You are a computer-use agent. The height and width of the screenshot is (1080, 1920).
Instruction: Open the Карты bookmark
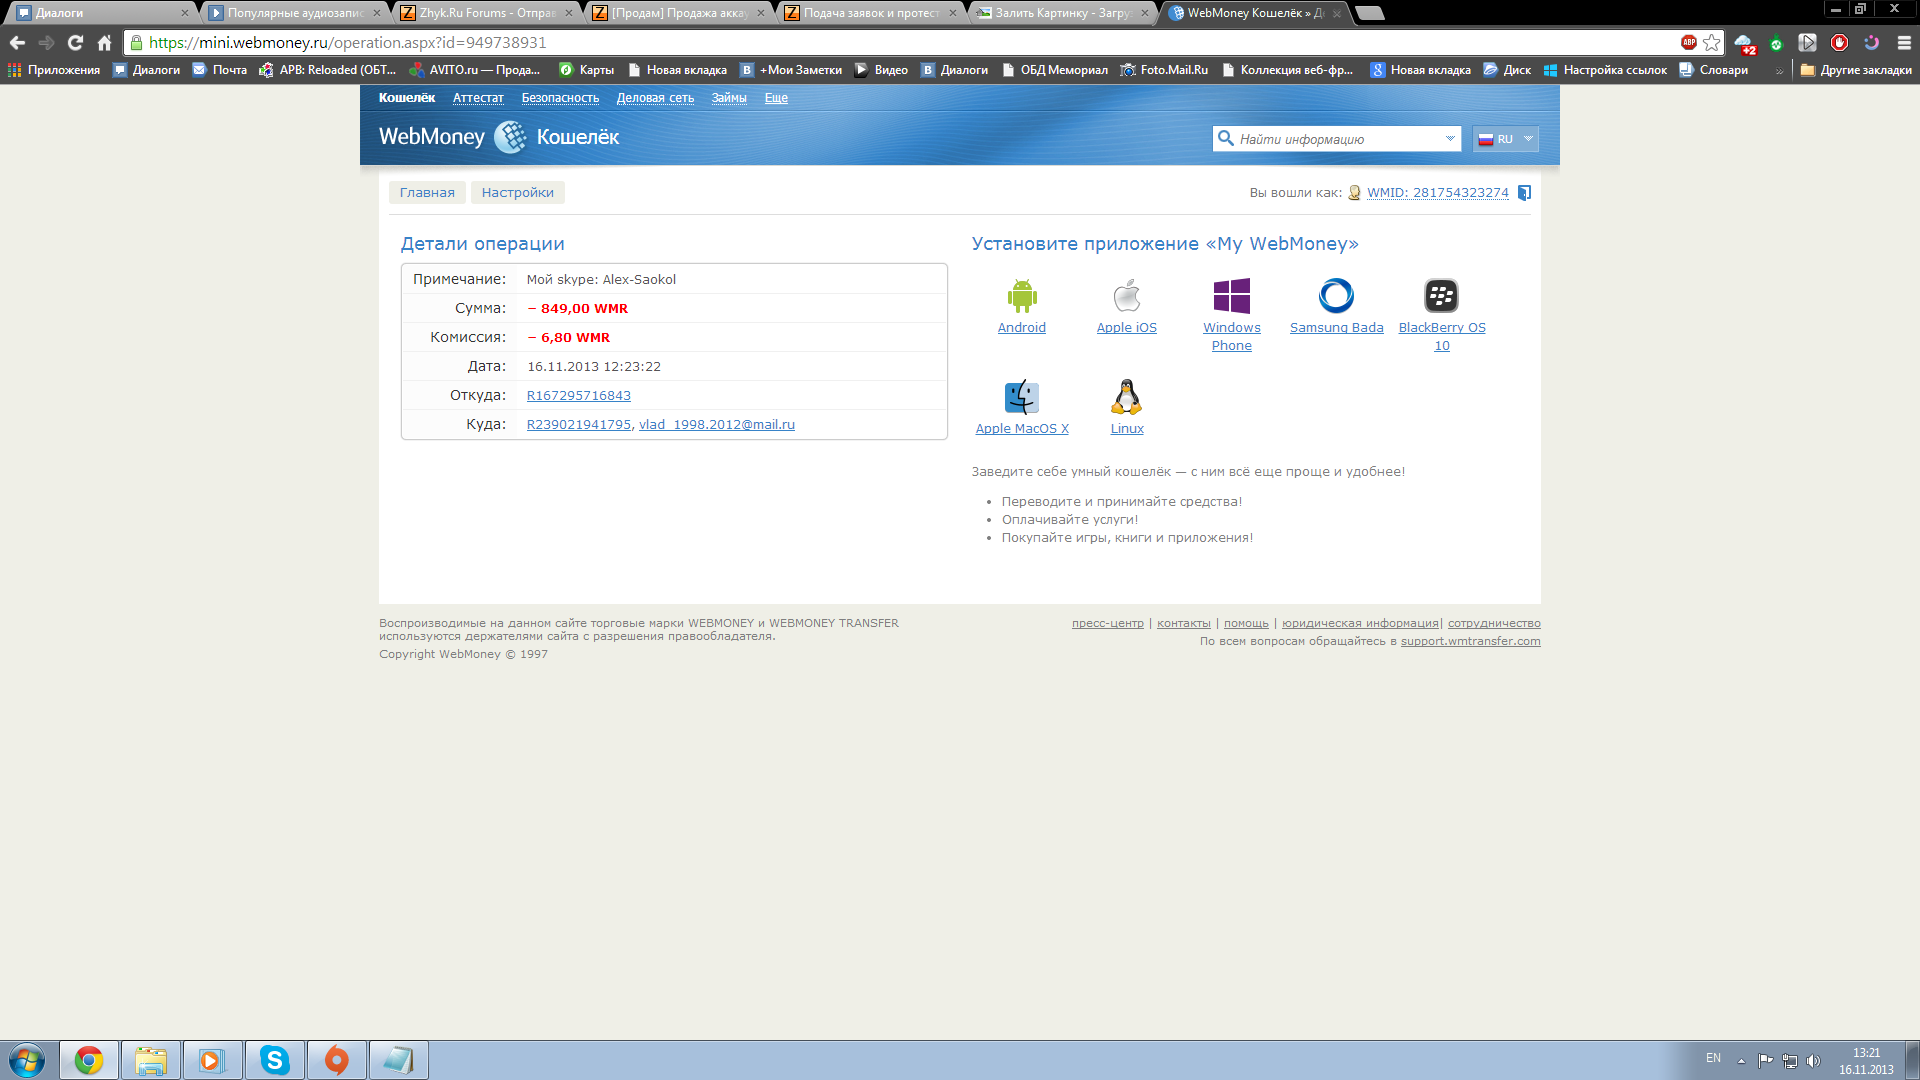(x=586, y=70)
